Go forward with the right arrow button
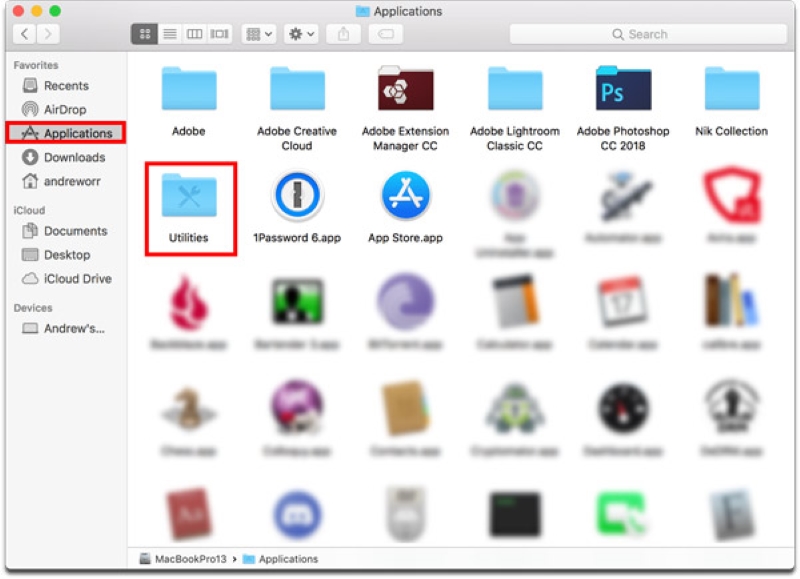 [48, 34]
